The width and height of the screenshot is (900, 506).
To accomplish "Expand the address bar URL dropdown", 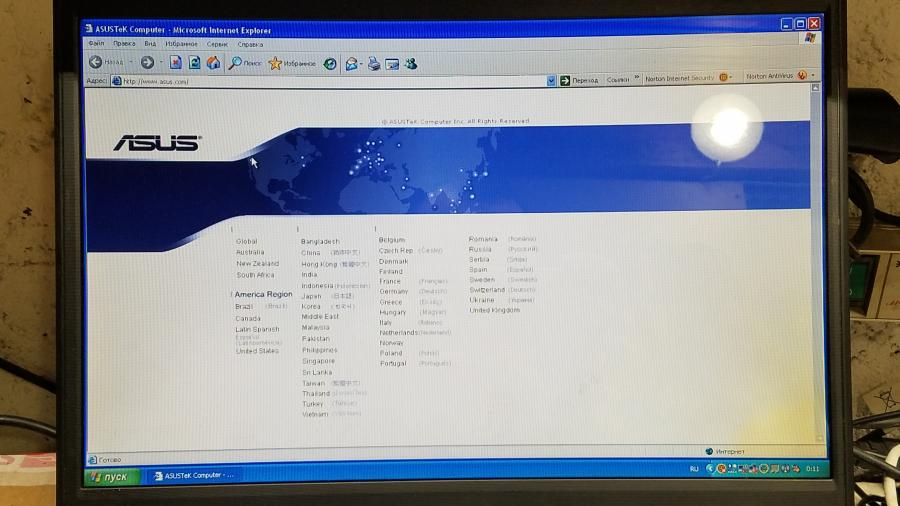I will point(551,81).
